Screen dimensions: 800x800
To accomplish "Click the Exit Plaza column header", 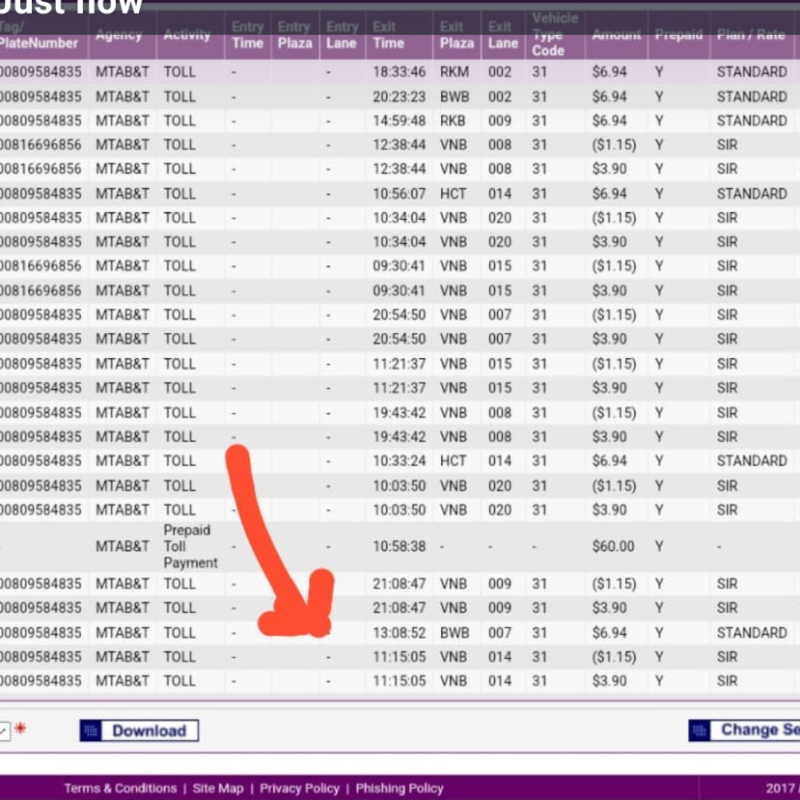I will coord(457,35).
